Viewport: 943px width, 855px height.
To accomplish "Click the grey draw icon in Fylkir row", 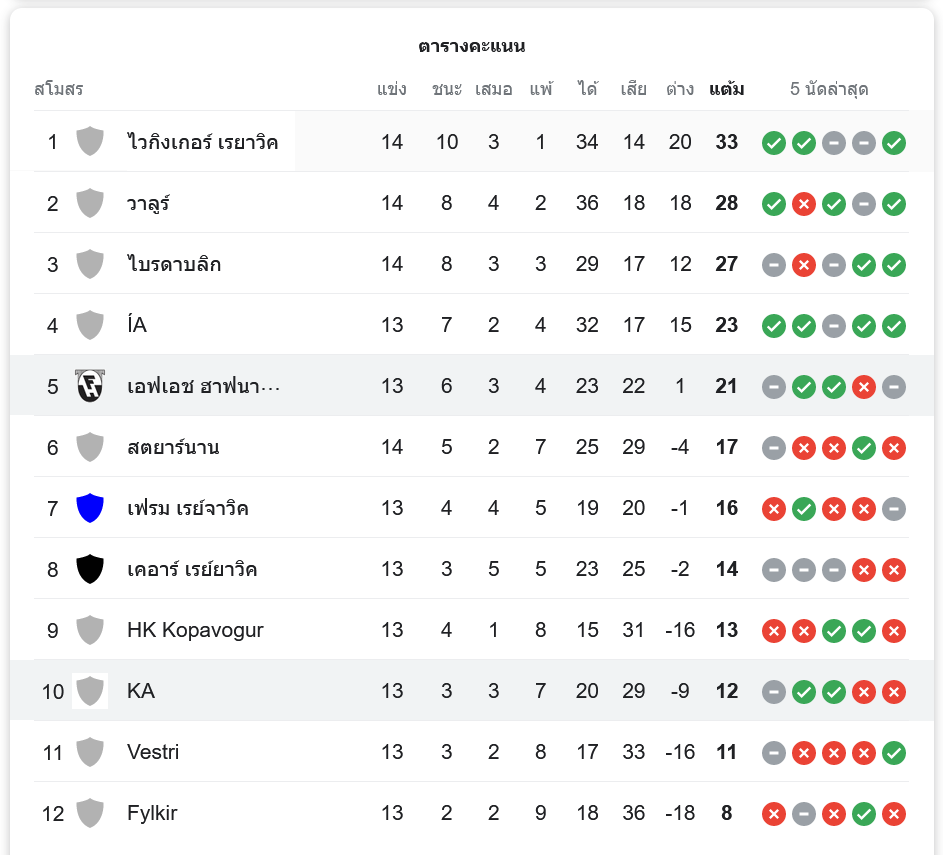I will coord(803,814).
